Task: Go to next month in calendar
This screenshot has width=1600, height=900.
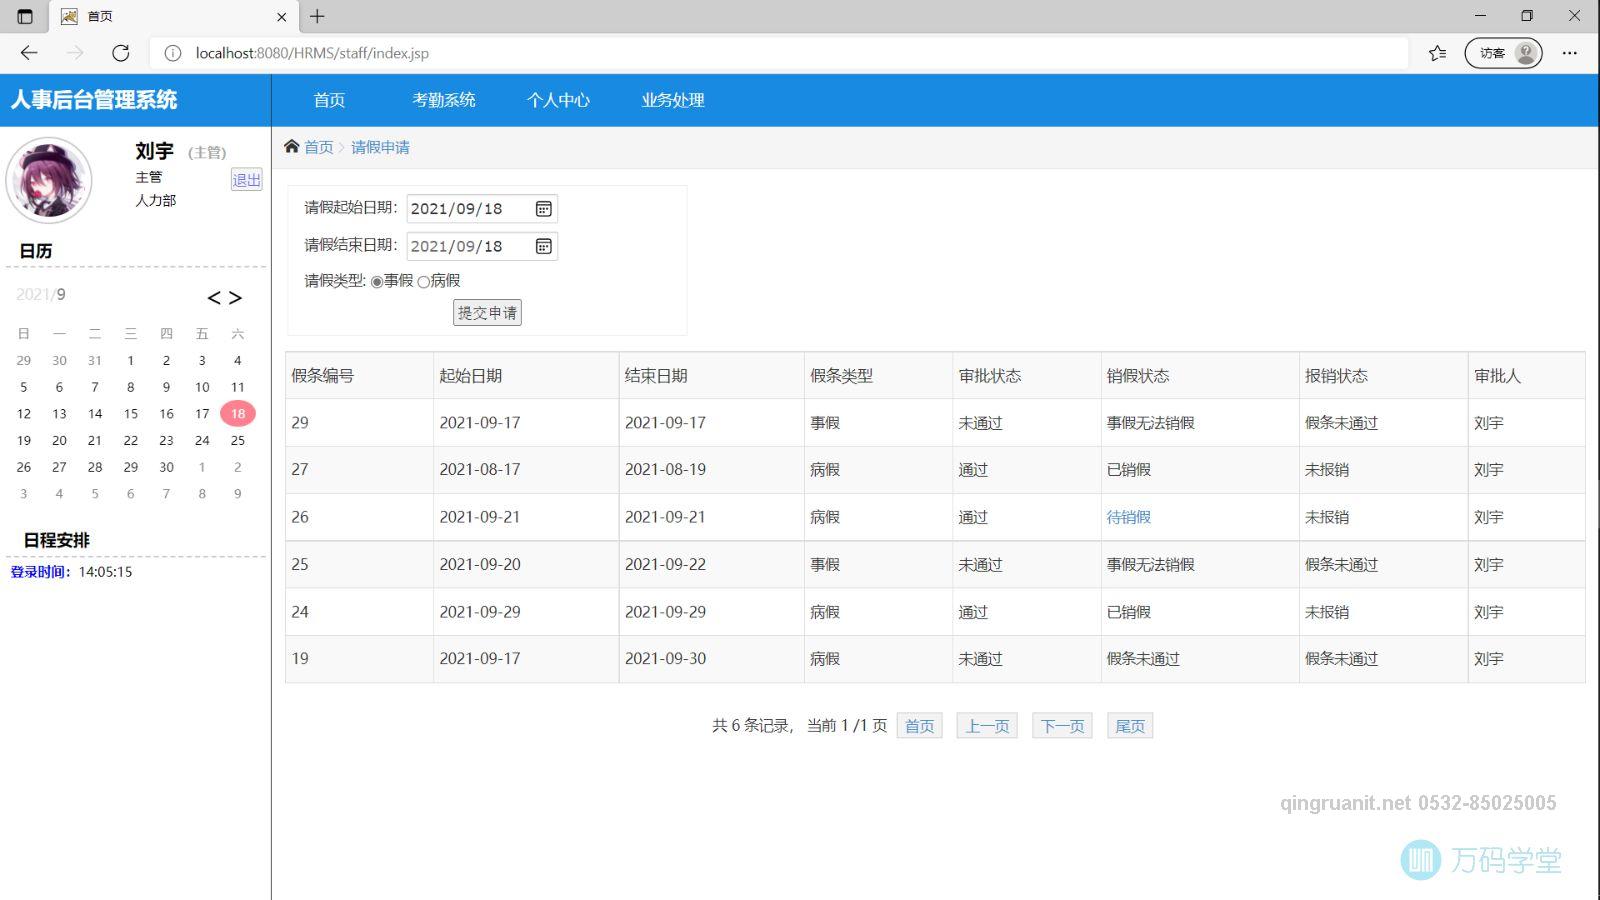Action: pyautogui.click(x=237, y=297)
